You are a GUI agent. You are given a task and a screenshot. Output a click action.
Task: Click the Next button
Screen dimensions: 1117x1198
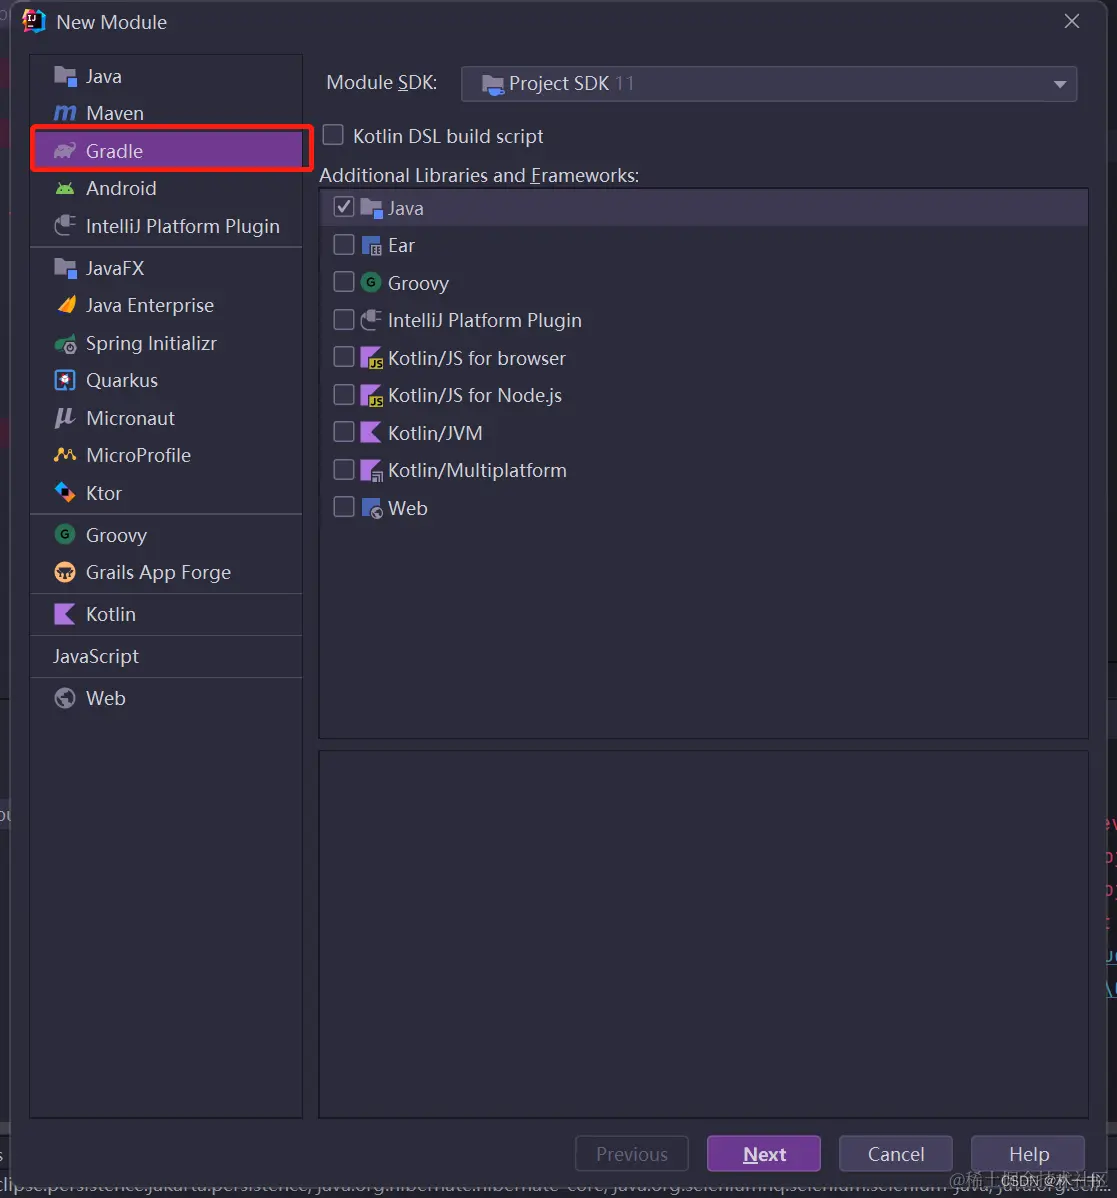pos(764,1154)
